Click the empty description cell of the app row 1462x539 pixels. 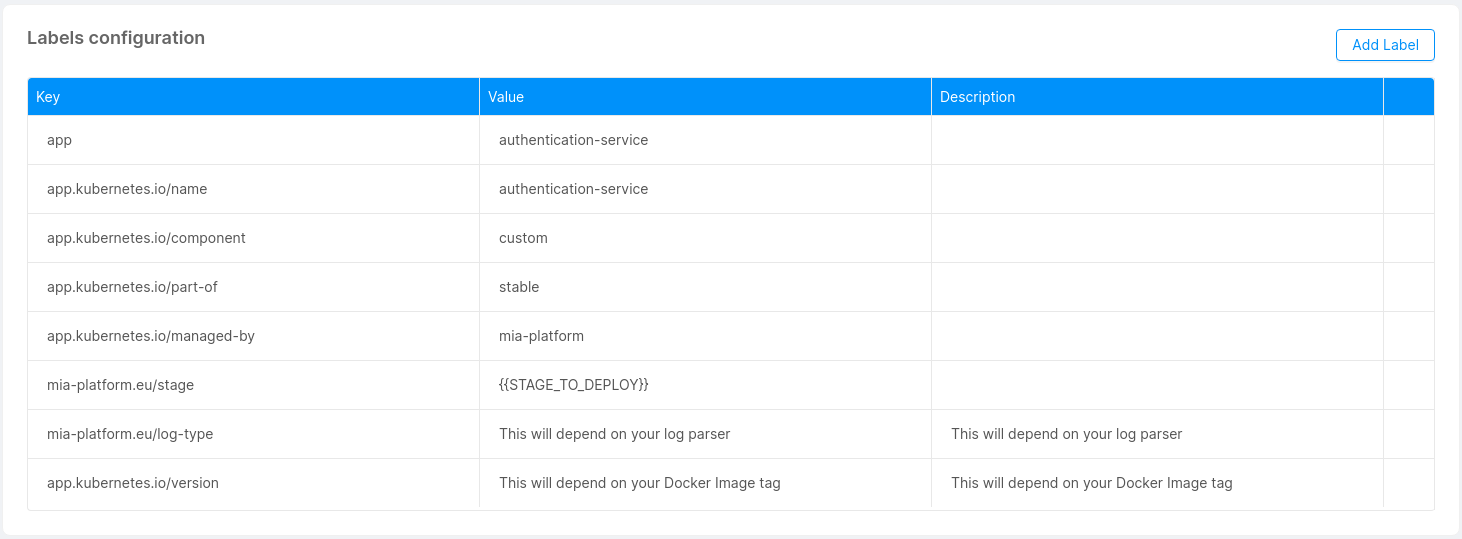tap(1157, 140)
